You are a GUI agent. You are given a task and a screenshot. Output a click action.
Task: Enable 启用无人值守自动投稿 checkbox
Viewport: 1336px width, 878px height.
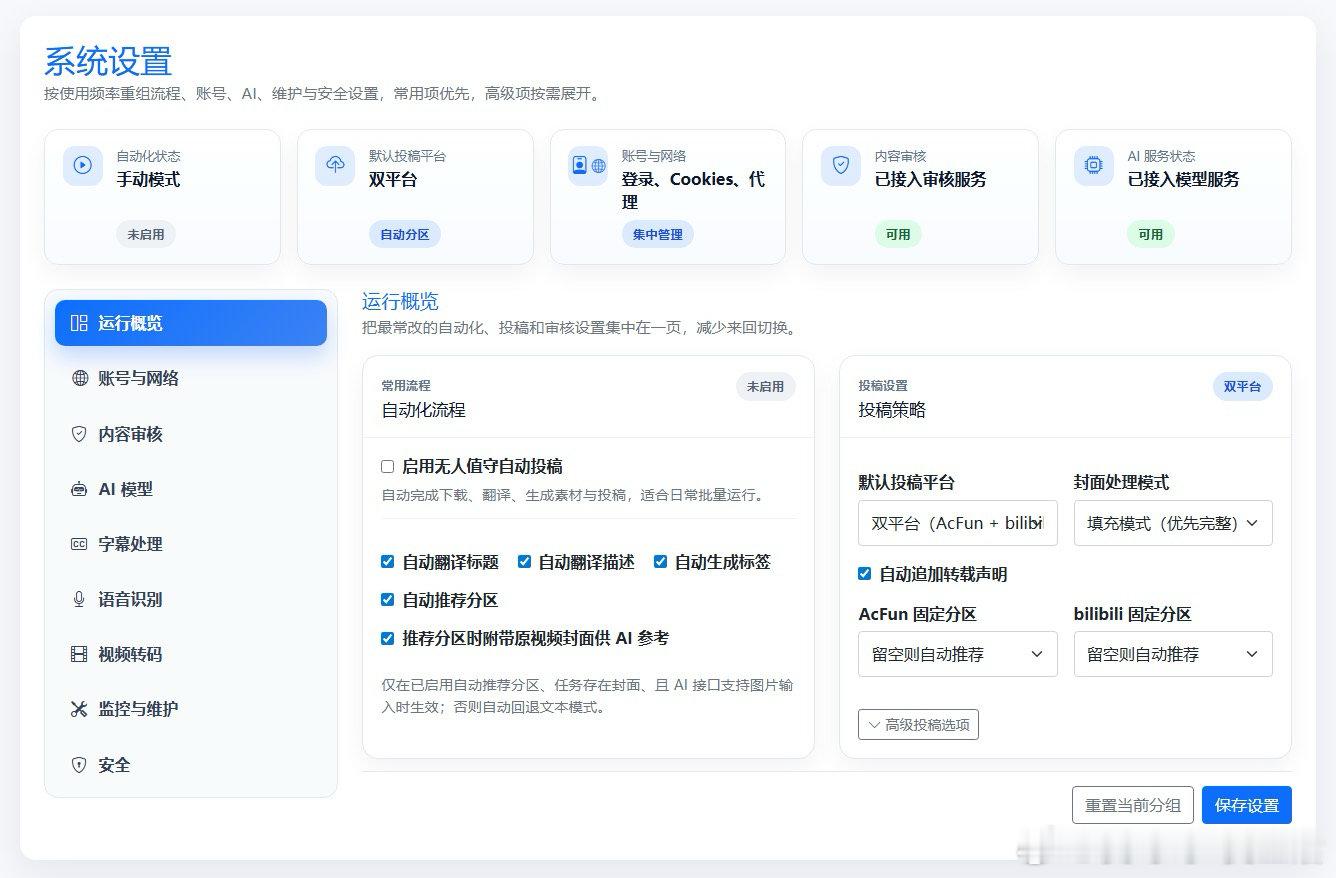click(388, 466)
